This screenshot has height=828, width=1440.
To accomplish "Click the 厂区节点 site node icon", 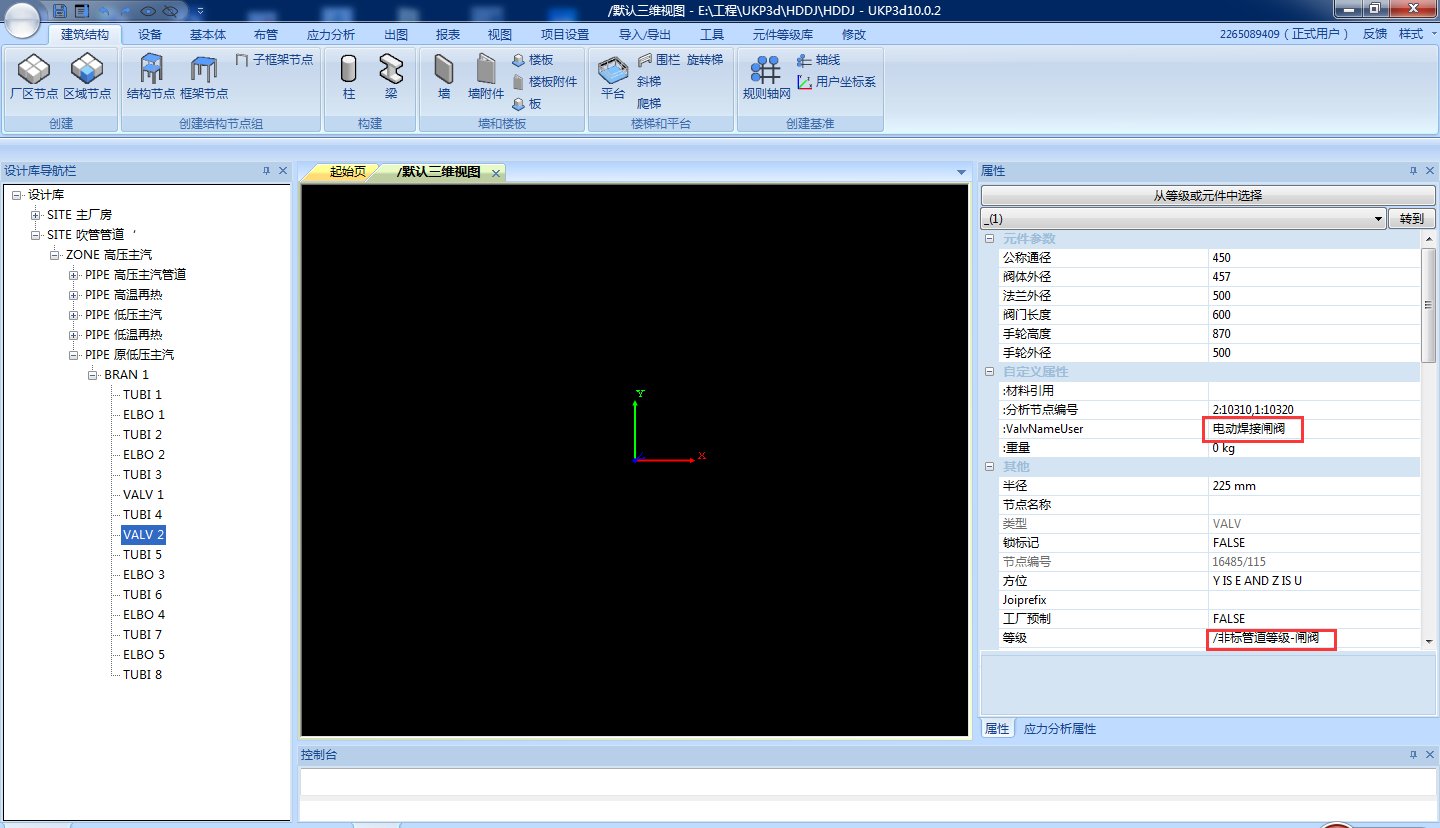I will (x=34, y=70).
